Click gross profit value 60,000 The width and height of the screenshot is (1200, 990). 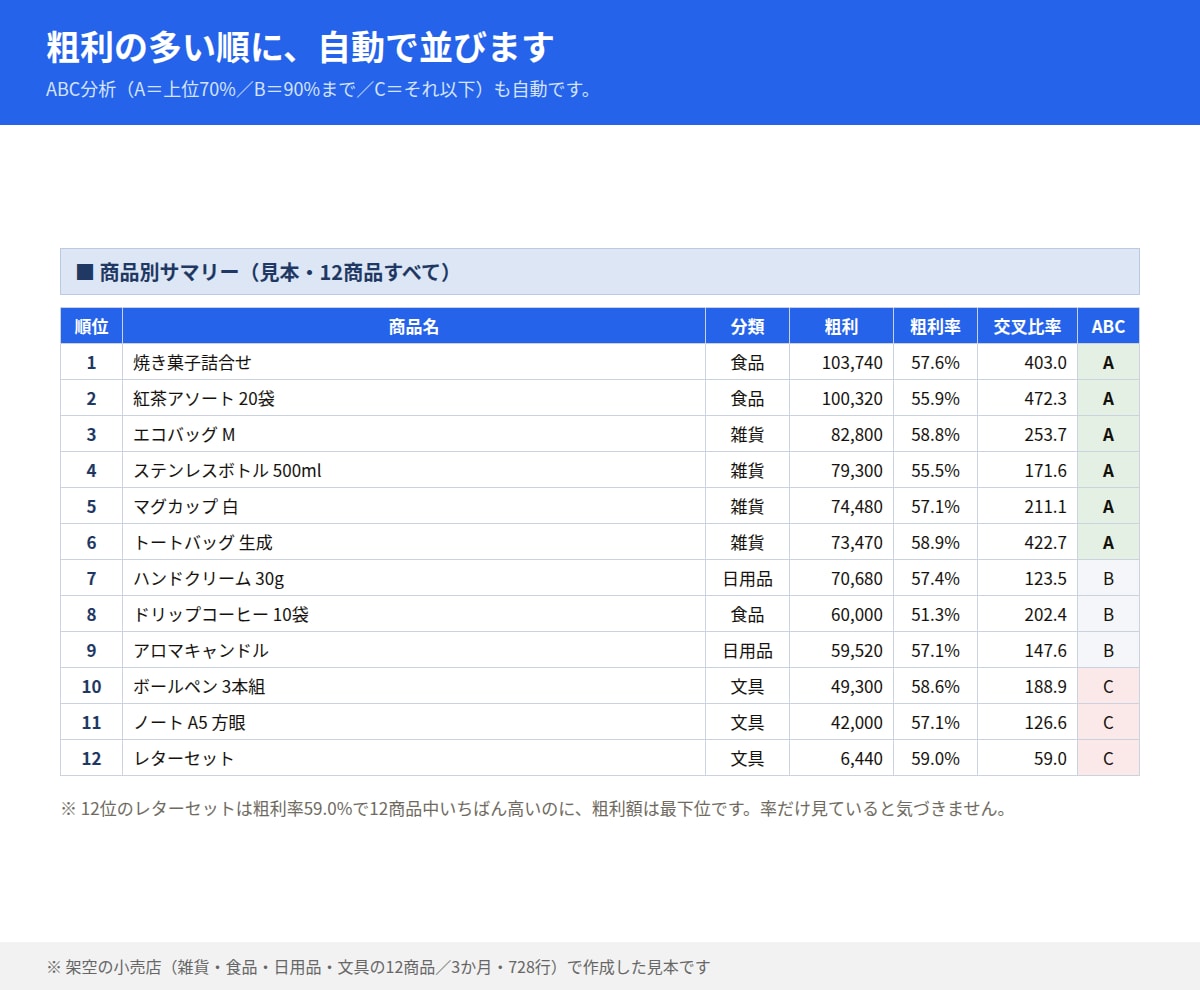(x=842, y=614)
